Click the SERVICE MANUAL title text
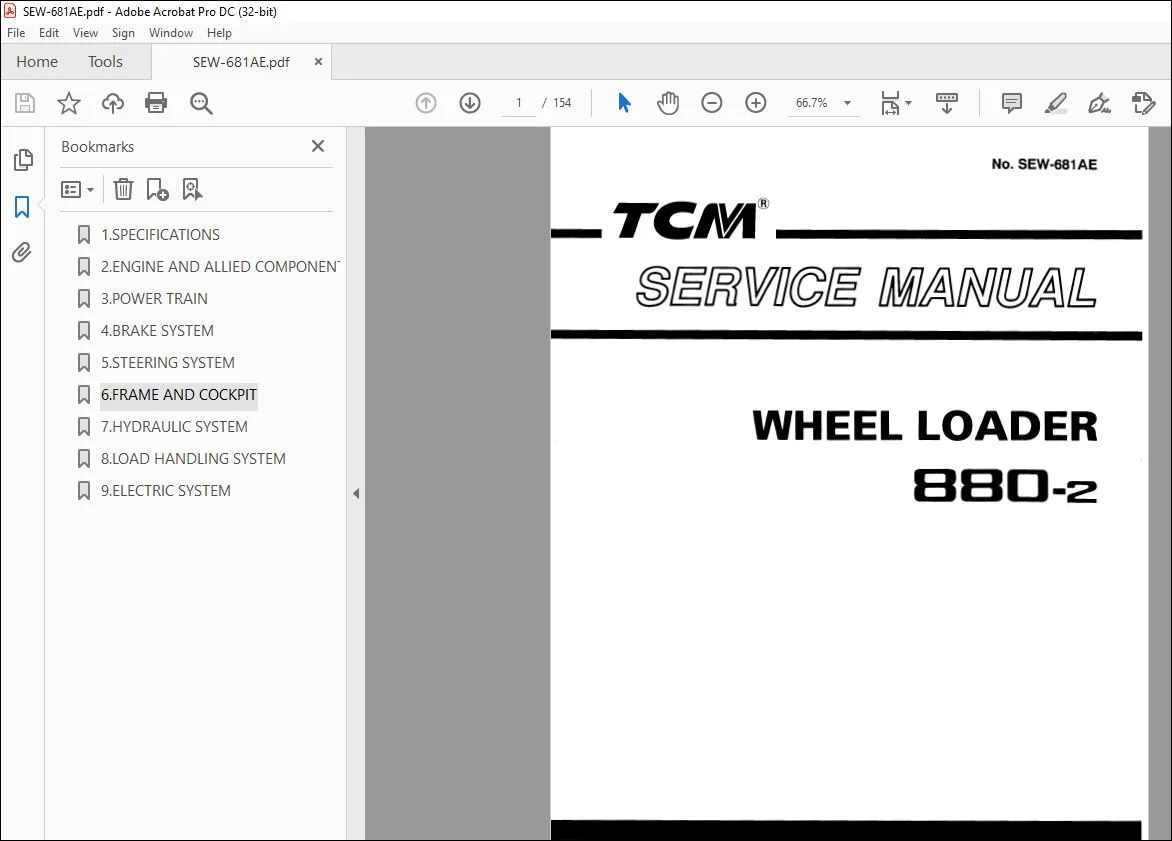 tap(867, 287)
